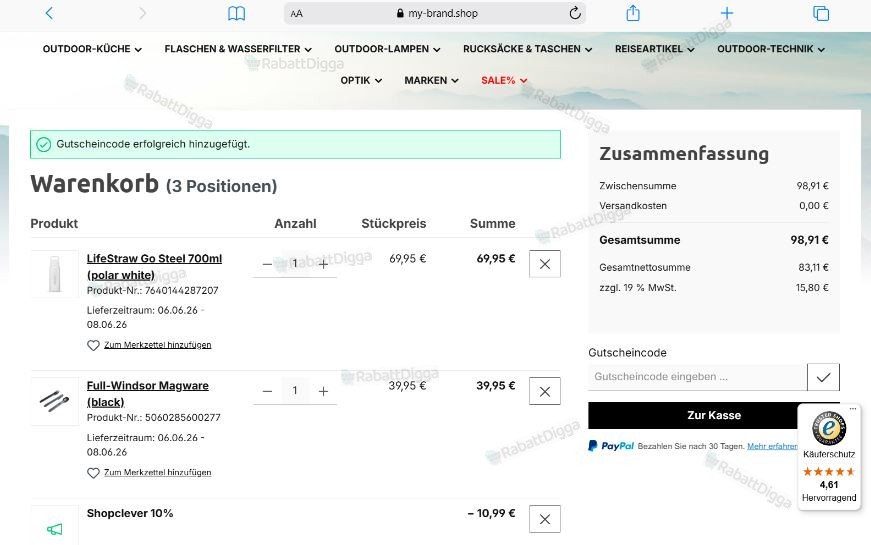Image resolution: width=871 pixels, height=545 pixels.
Task: Decrease quantity of Full-Windsor Magware
Action: tap(267, 392)
